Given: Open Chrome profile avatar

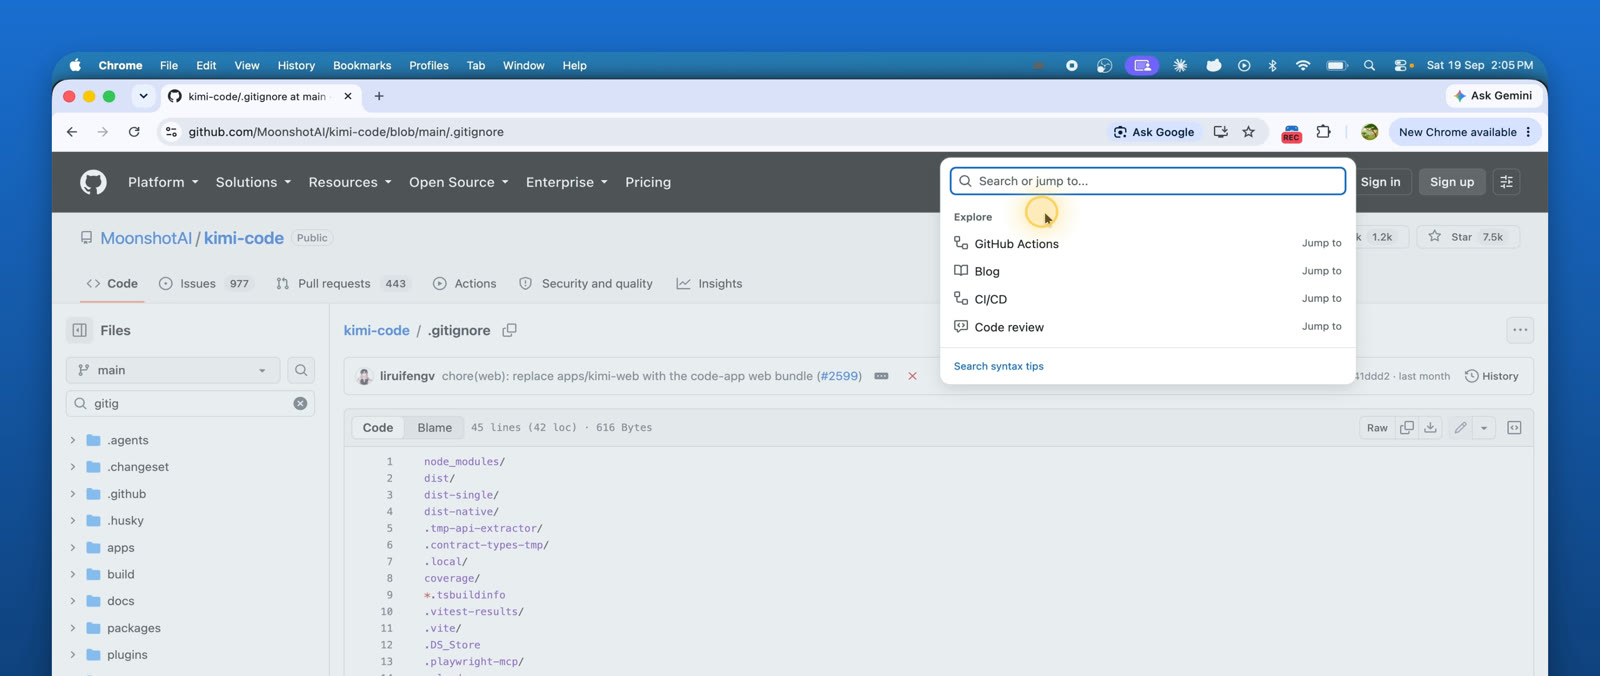Looking at the screenshot, I should (1370, 132).
